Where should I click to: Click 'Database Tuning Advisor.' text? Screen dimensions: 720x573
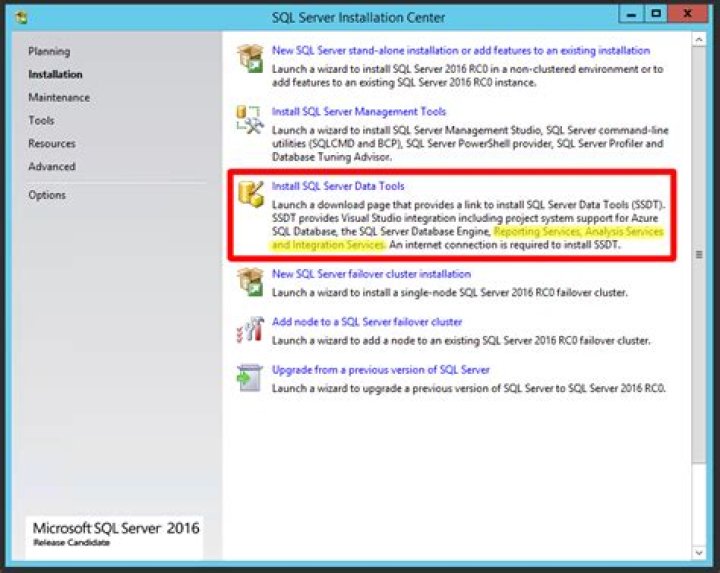click(x=332, y=157)
